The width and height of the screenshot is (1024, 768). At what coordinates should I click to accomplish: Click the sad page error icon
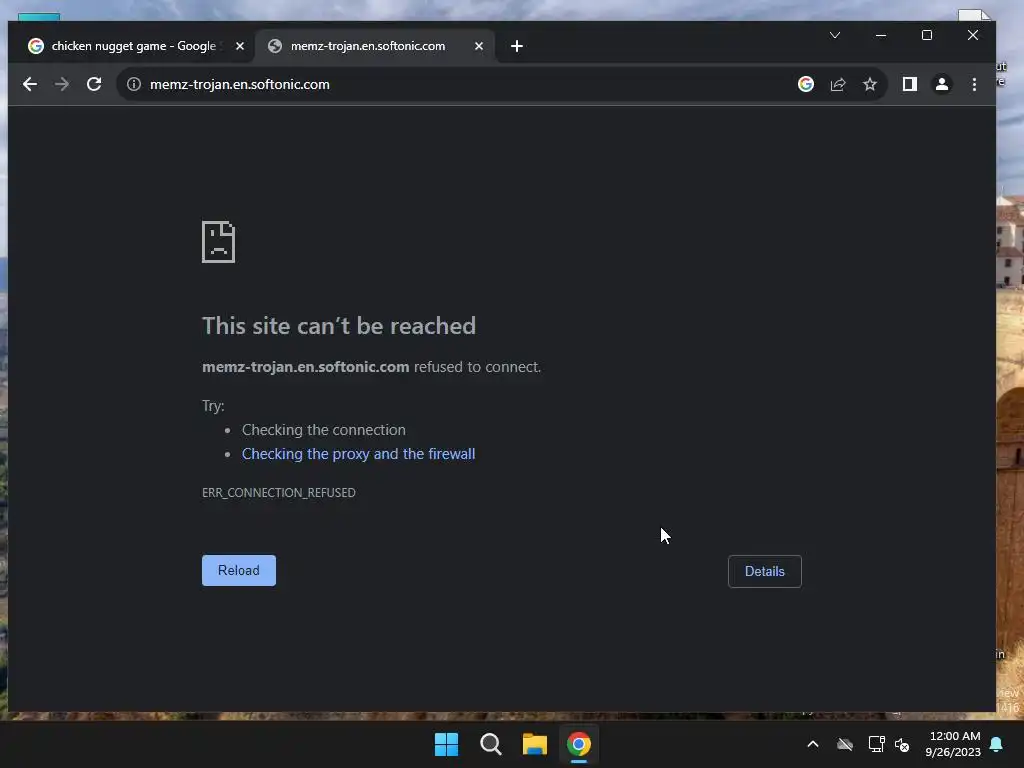219,242
